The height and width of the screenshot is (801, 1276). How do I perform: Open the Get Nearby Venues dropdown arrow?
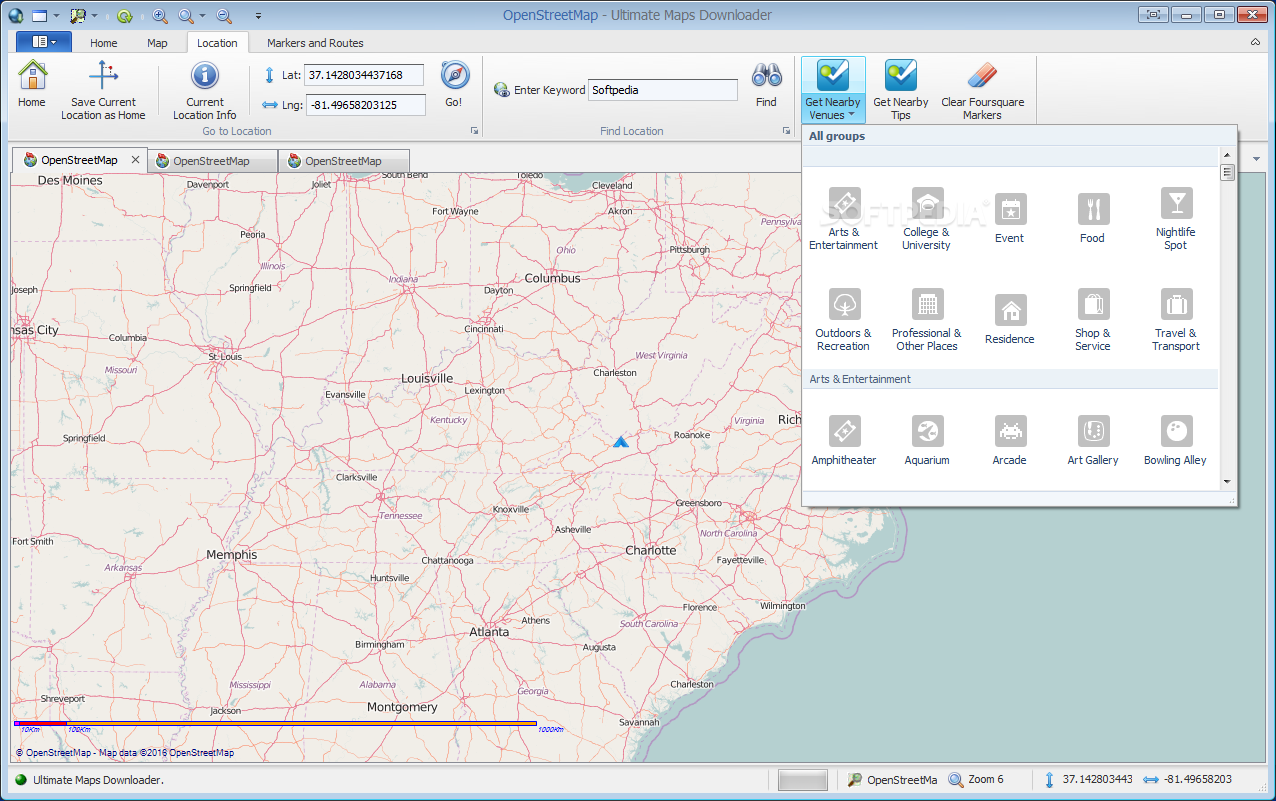tap(851, 115)
